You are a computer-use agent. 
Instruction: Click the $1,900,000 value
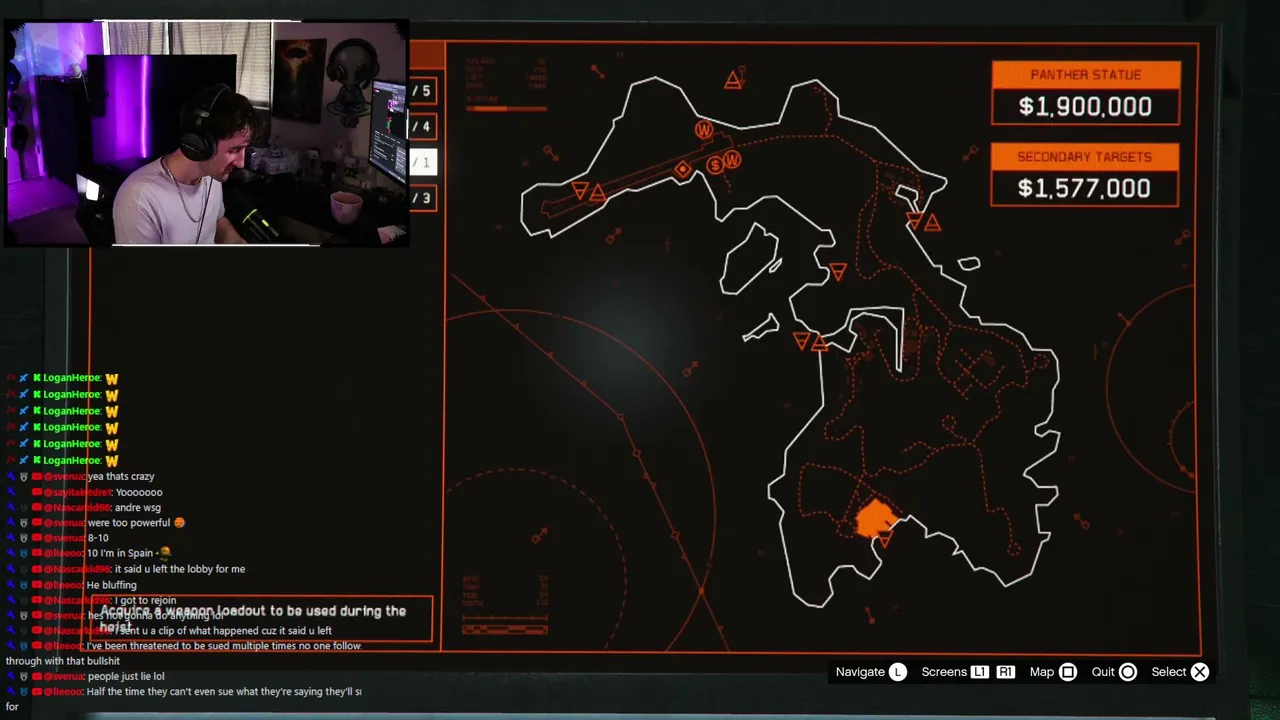(1085, 107)
